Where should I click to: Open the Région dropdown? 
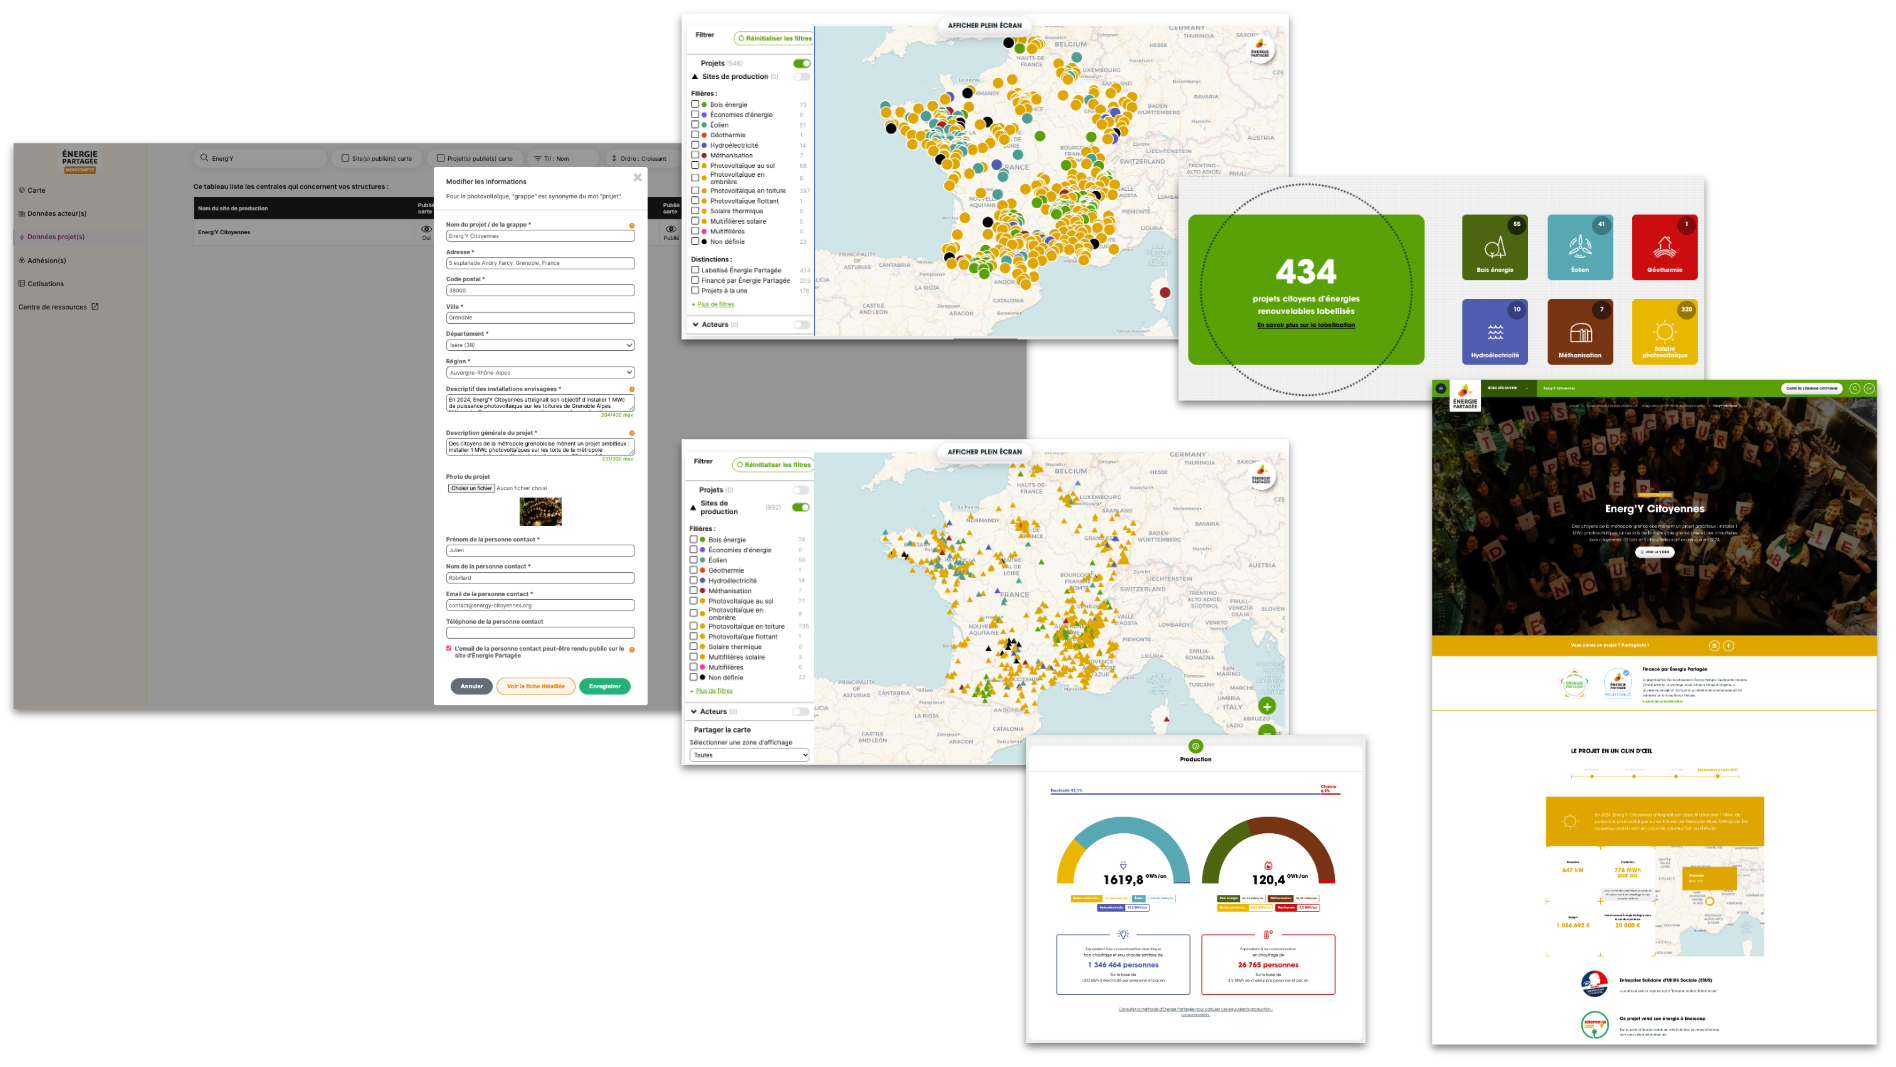click(540, 372)
